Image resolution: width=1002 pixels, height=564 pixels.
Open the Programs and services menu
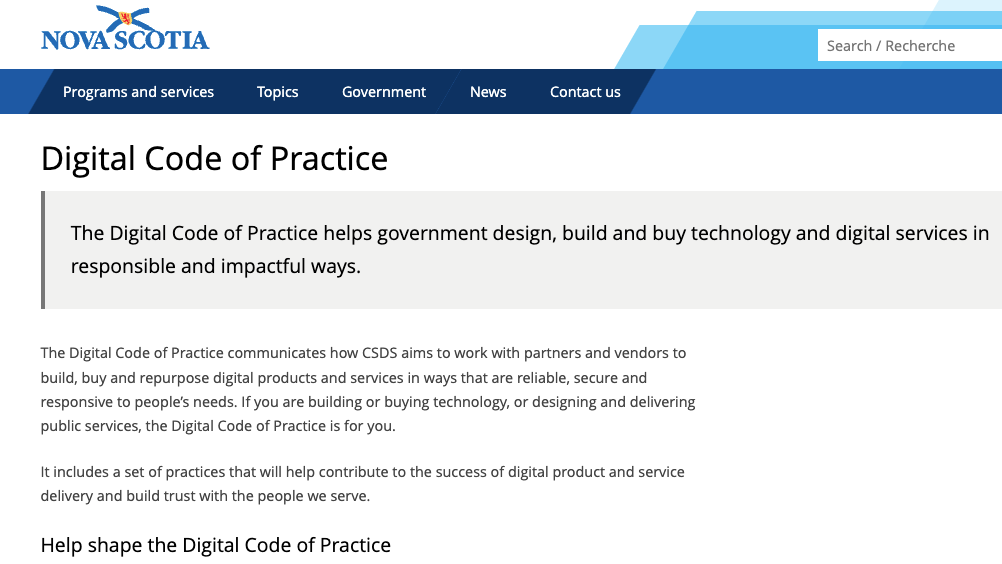pyautogui.click(x=138, y=92)
